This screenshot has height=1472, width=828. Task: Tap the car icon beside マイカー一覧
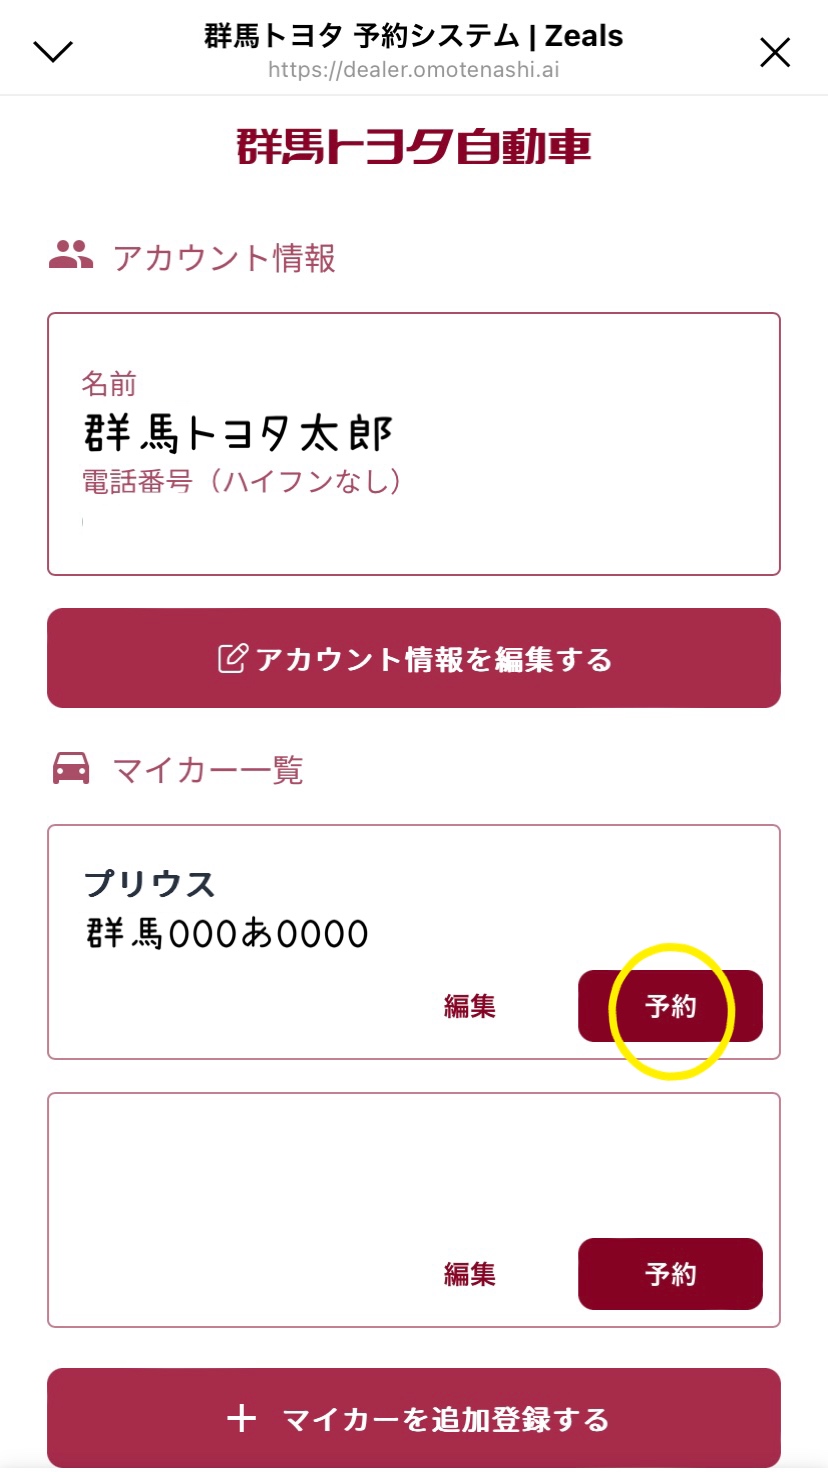[x=71, y=769]
